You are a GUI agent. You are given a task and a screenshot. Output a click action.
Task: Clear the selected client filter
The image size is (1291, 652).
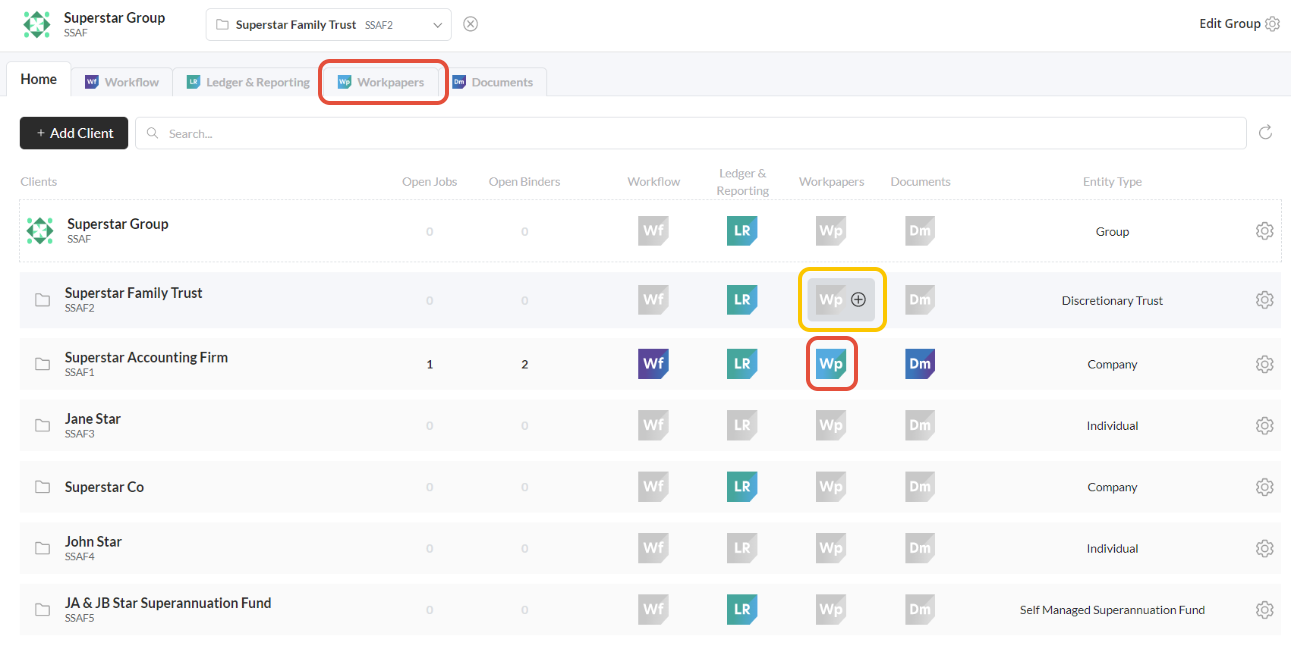point(470,23)
